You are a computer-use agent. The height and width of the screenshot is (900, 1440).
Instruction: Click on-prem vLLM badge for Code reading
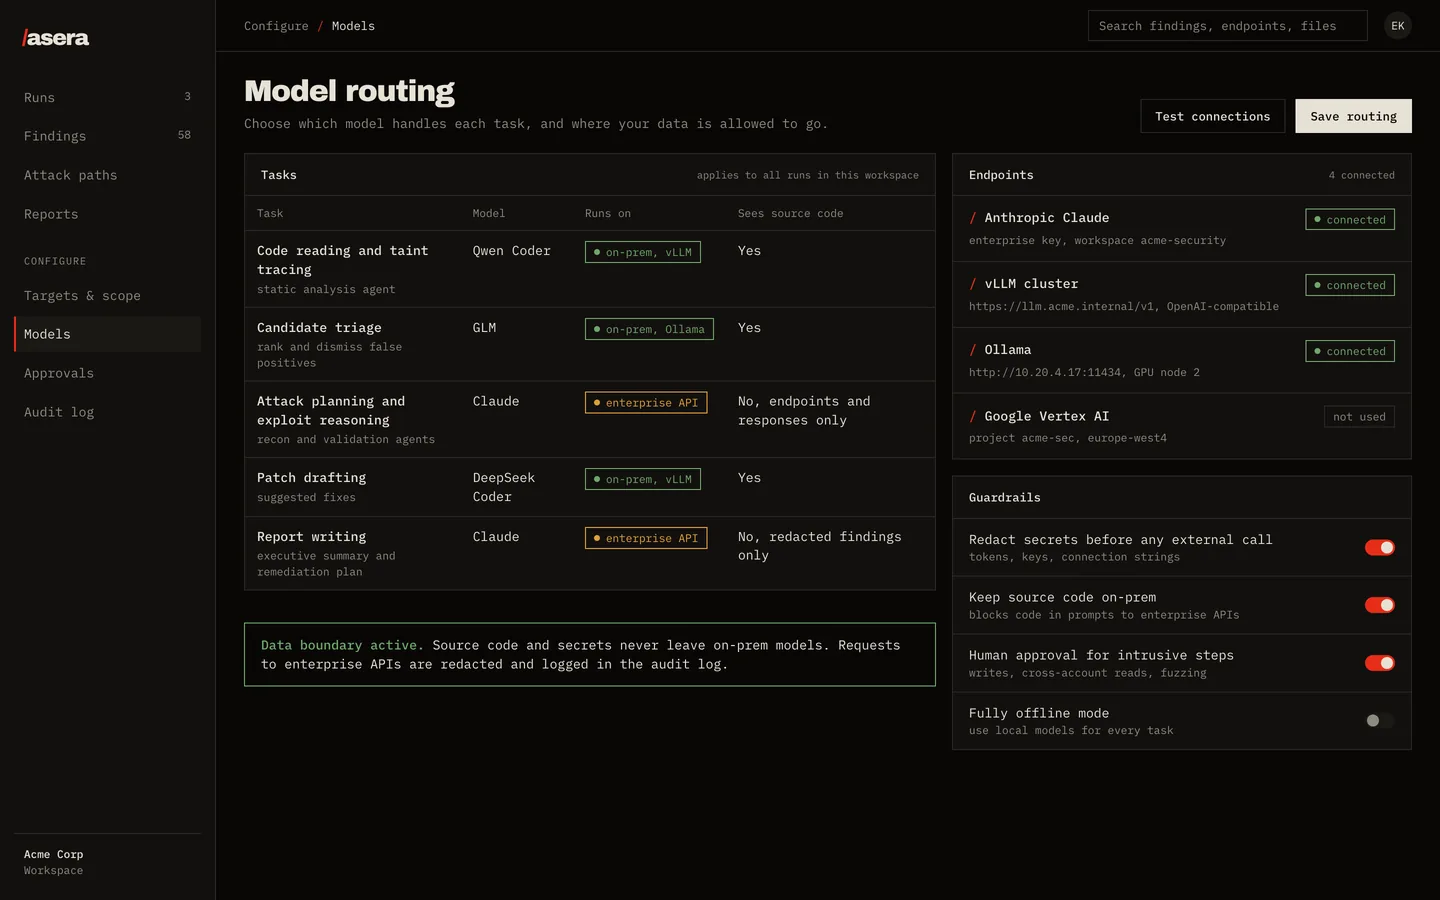(643, 252)
